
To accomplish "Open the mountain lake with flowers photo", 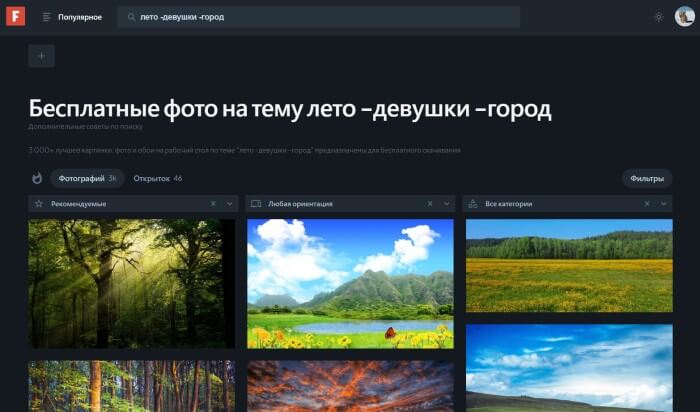I will (x=350, y=283).
